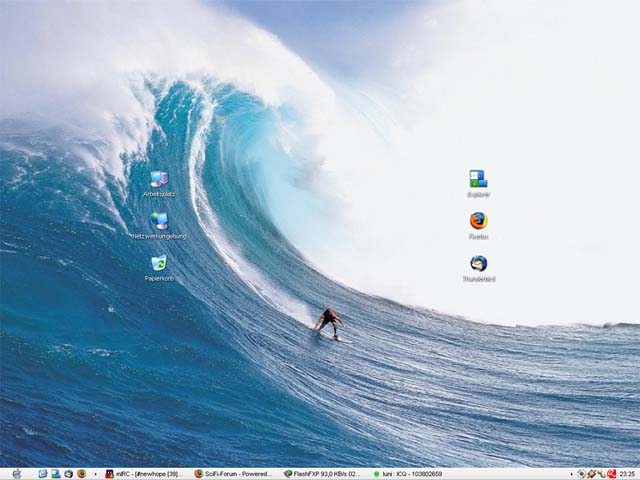This screenshot has height=480, width=640.
Task: Expand the quick launch overflow arrow
Action: click(x=96, y=474)
